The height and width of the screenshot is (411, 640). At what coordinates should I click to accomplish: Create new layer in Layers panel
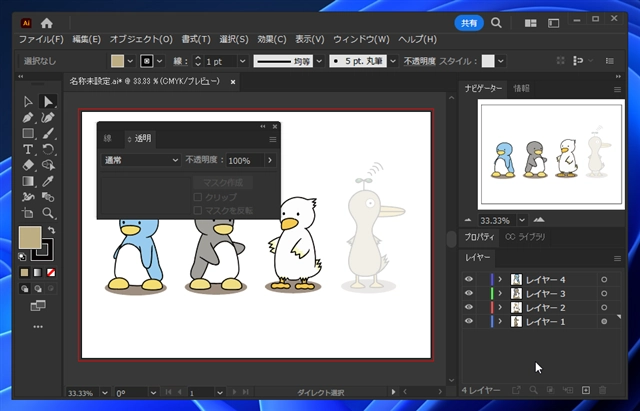tap(586, 390)
